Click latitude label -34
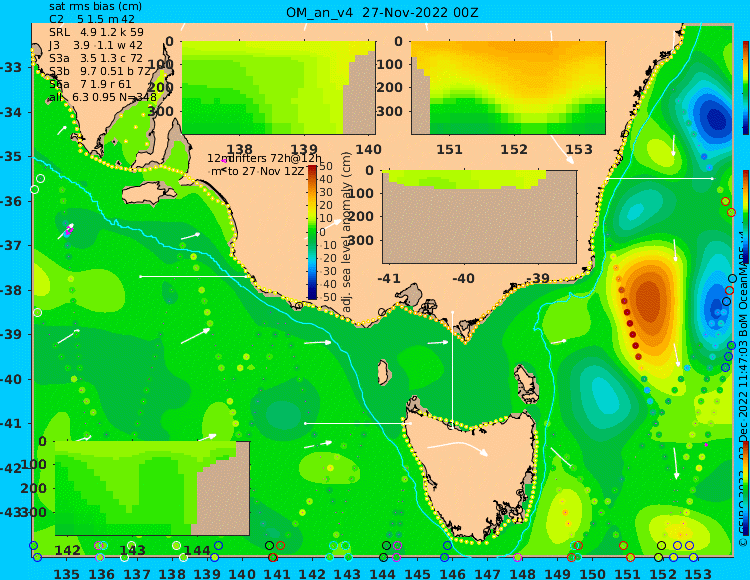 pyautogui.click(x=11, y=112)
